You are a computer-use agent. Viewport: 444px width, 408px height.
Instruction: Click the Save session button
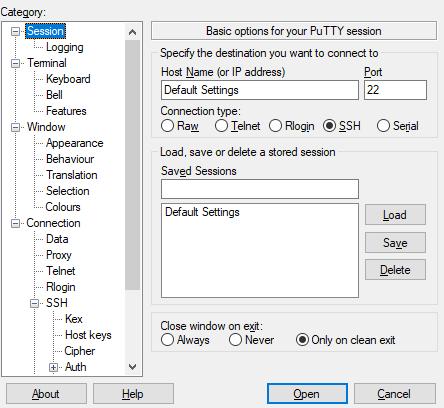click(x=395, y=242)
